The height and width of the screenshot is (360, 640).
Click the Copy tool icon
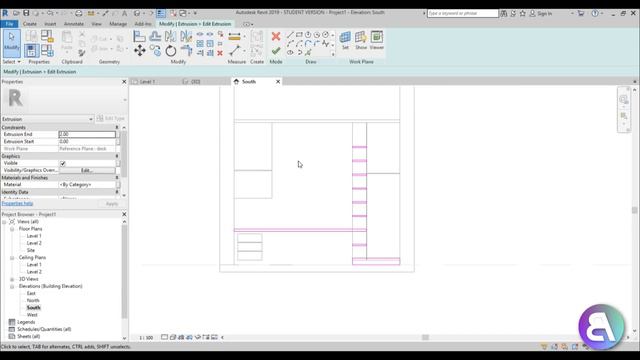(x=155, y=51)
